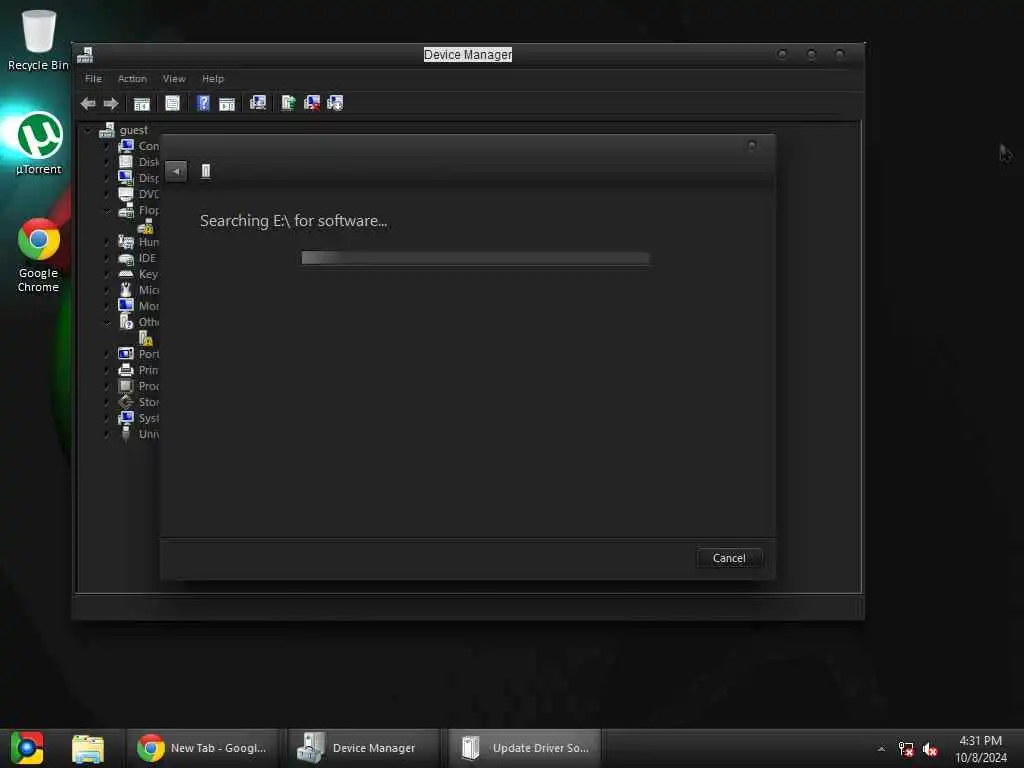The image size is (1024, 768).
Task: Click the back button in Update Driver dialog
Action: tap(176, 171)
